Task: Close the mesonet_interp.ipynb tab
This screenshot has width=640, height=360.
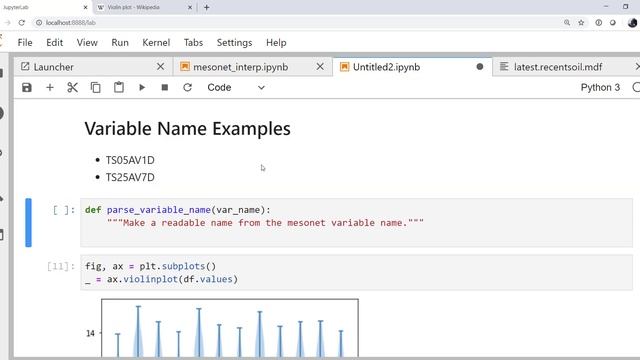Action: [x=320, y=67]
